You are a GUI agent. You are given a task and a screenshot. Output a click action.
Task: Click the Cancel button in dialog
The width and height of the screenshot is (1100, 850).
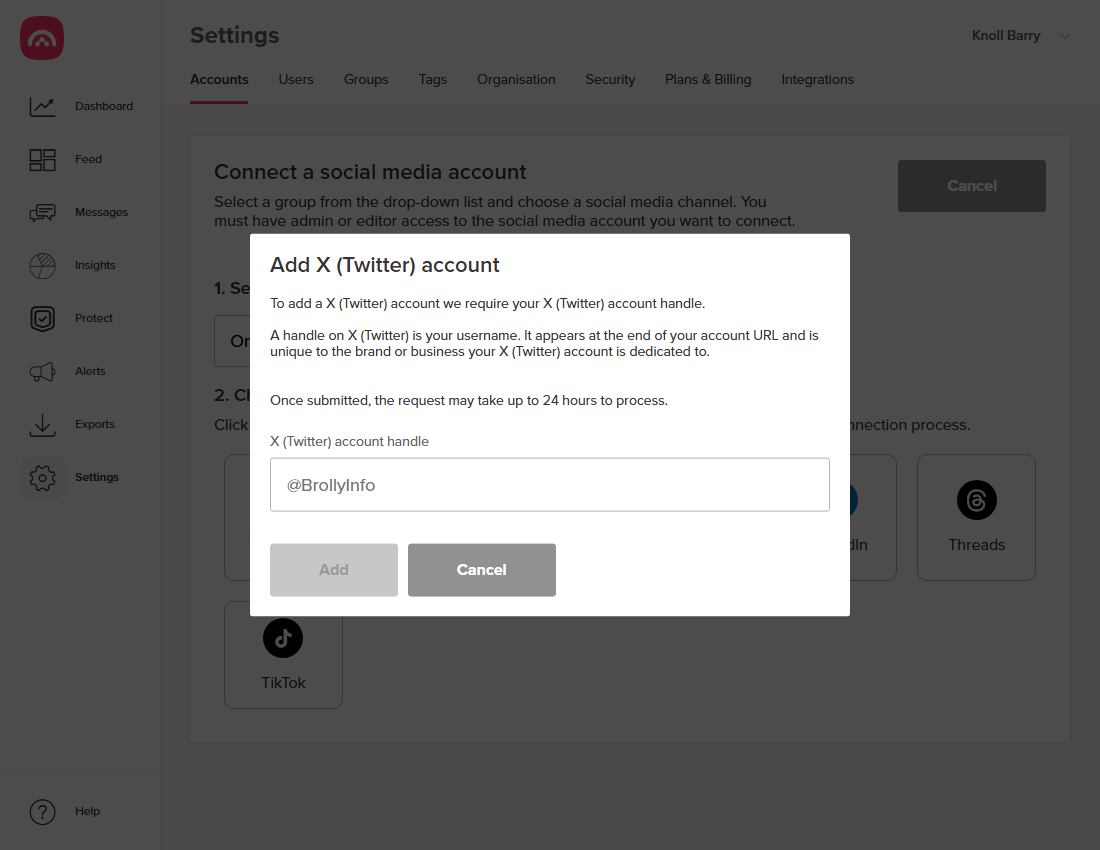481,569
